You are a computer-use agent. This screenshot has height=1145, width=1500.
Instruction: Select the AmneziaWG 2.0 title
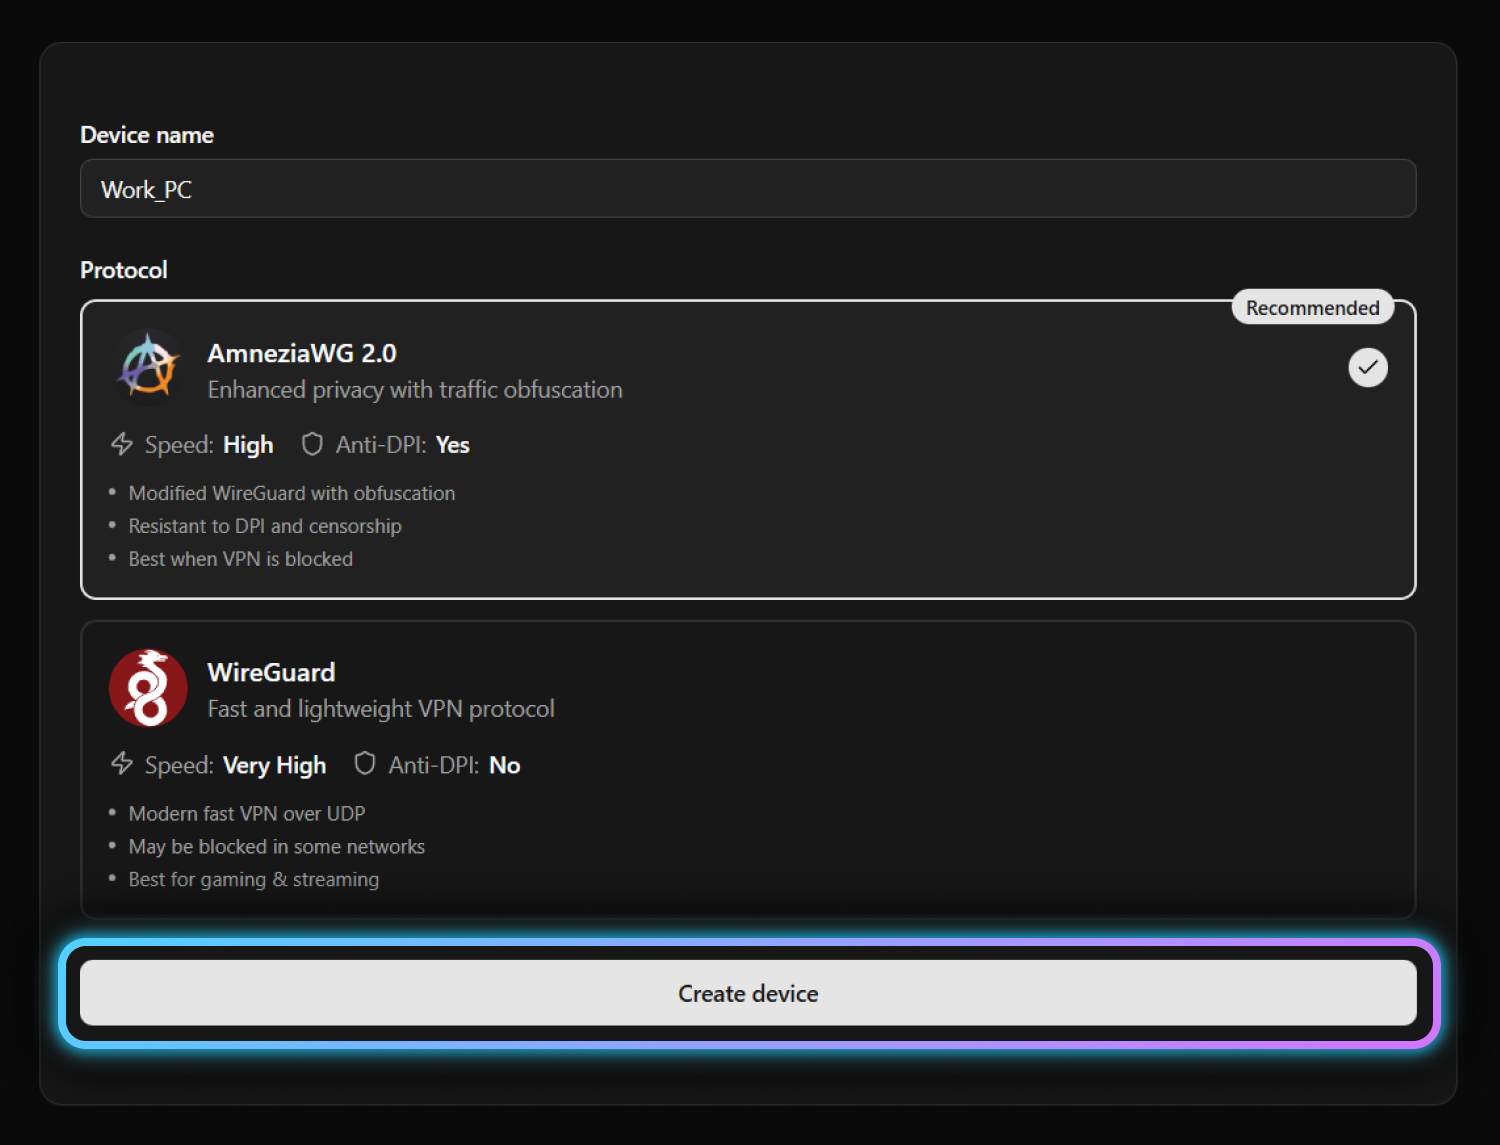302,353
